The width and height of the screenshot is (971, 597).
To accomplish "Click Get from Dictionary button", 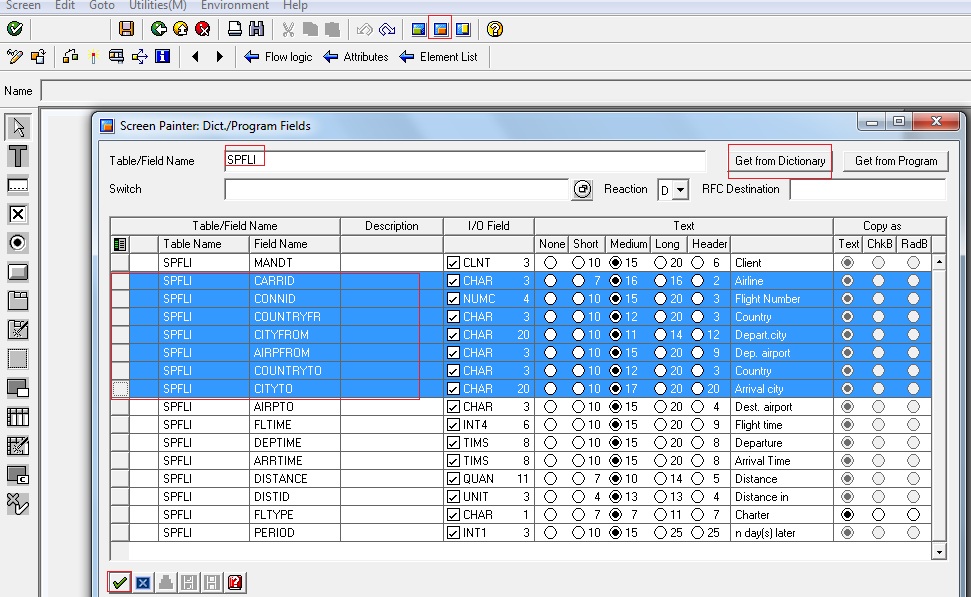I will (780, 161).
